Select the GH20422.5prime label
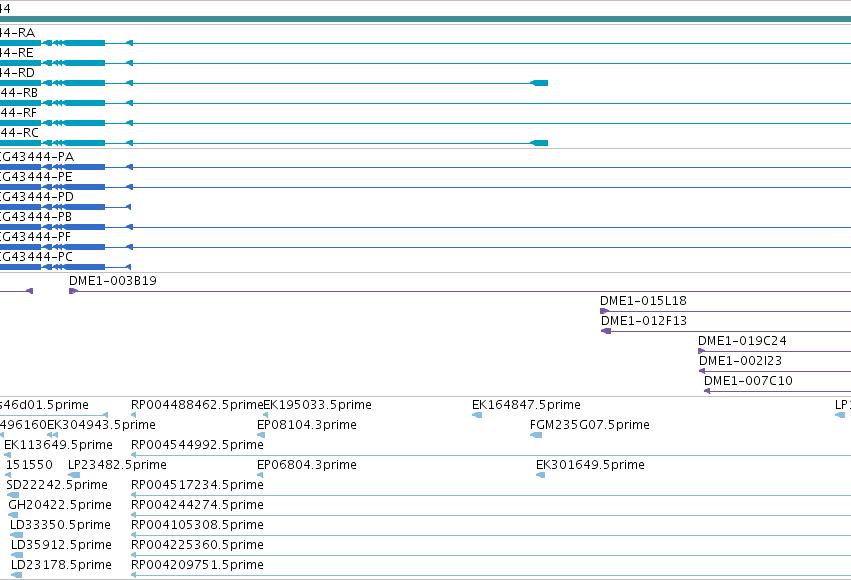851x580 pixels. (60, 505)
